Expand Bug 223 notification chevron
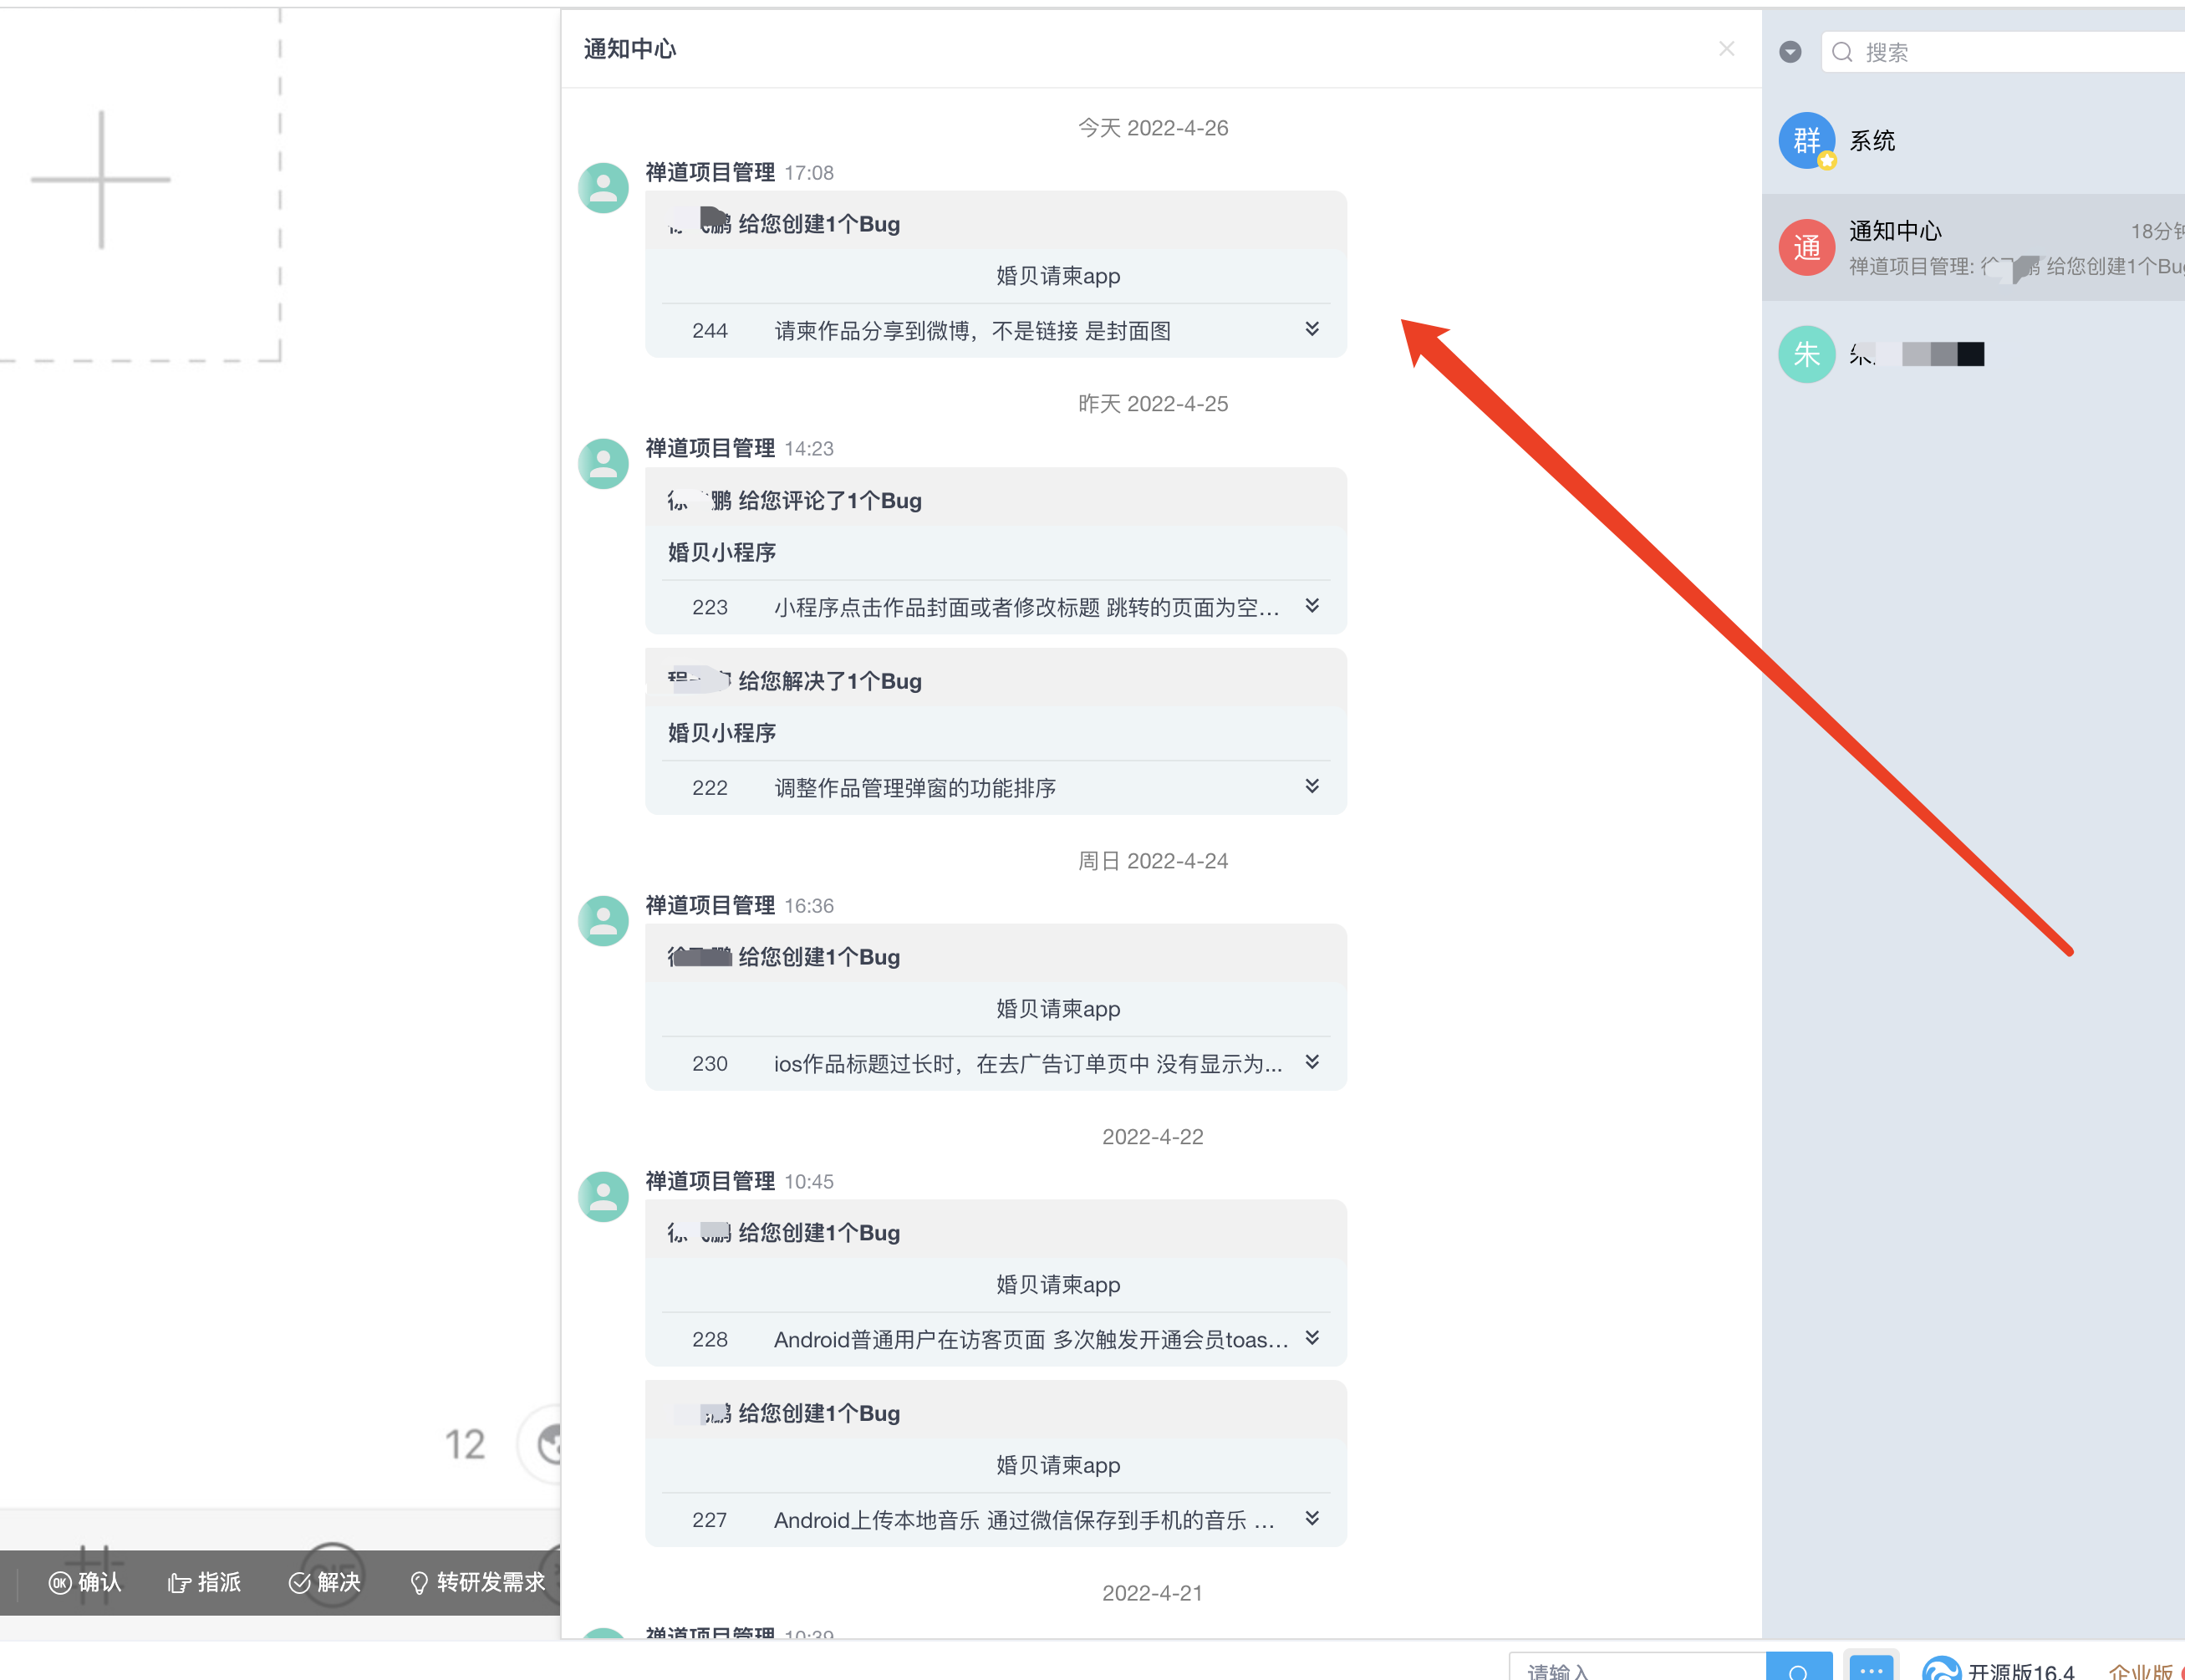 pyautogui.click(x=1312, y=606)
